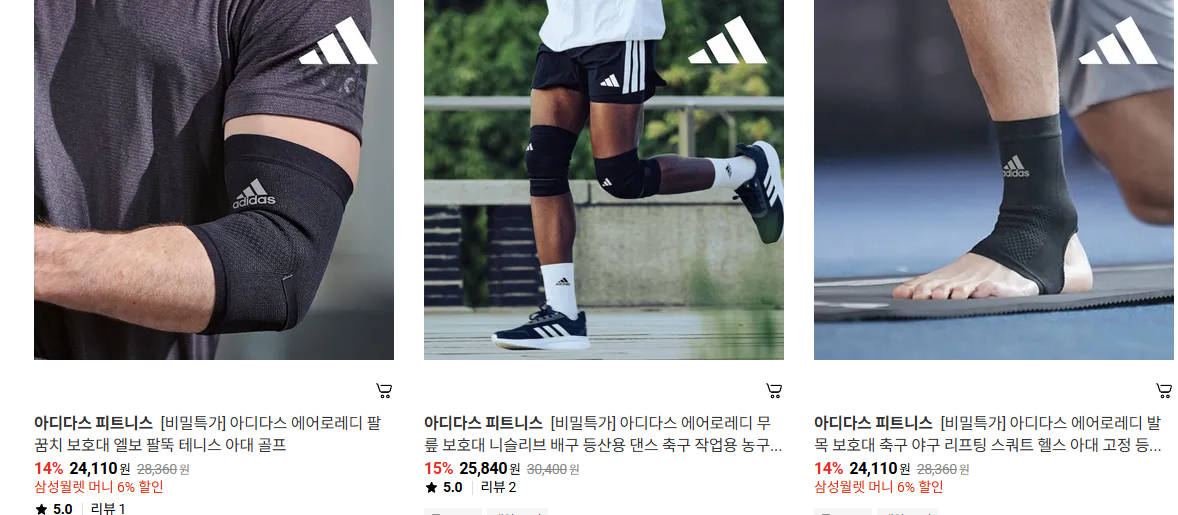
Task: Select the 14% price on the elbow item
Action: tap(49, 469)
